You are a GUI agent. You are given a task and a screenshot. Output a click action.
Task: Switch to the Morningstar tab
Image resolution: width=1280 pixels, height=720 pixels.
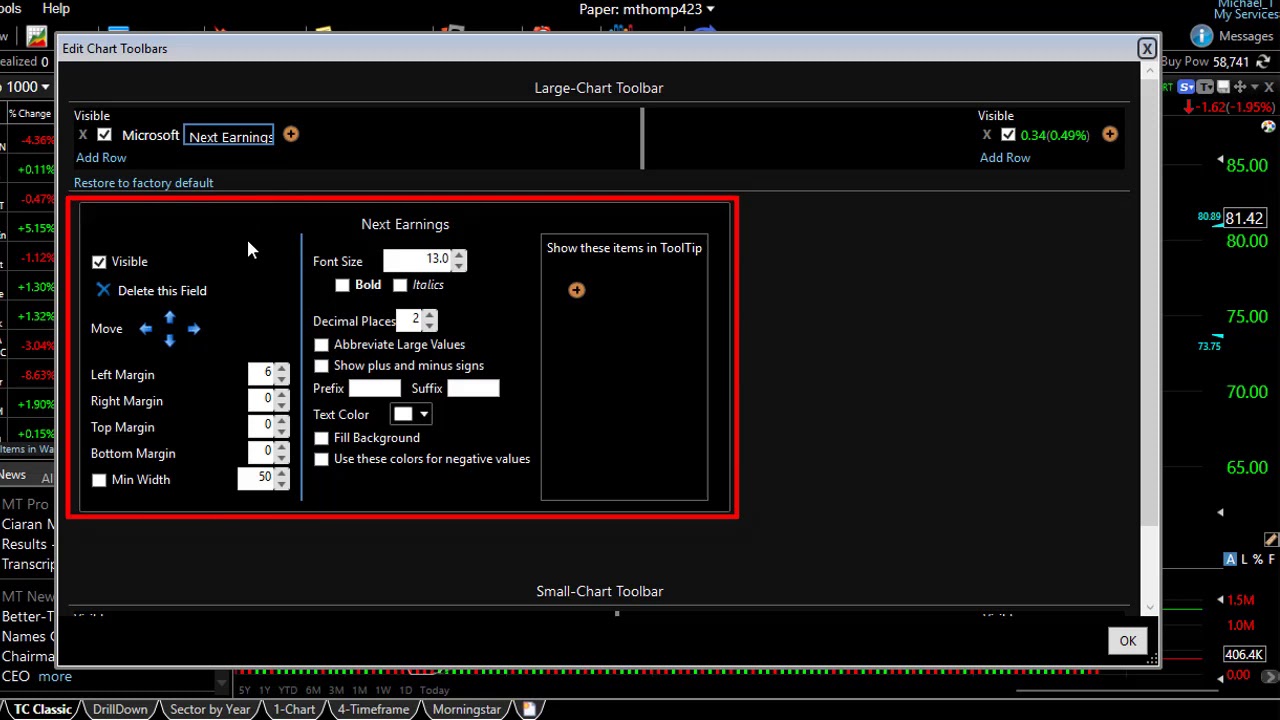(467, 709)
